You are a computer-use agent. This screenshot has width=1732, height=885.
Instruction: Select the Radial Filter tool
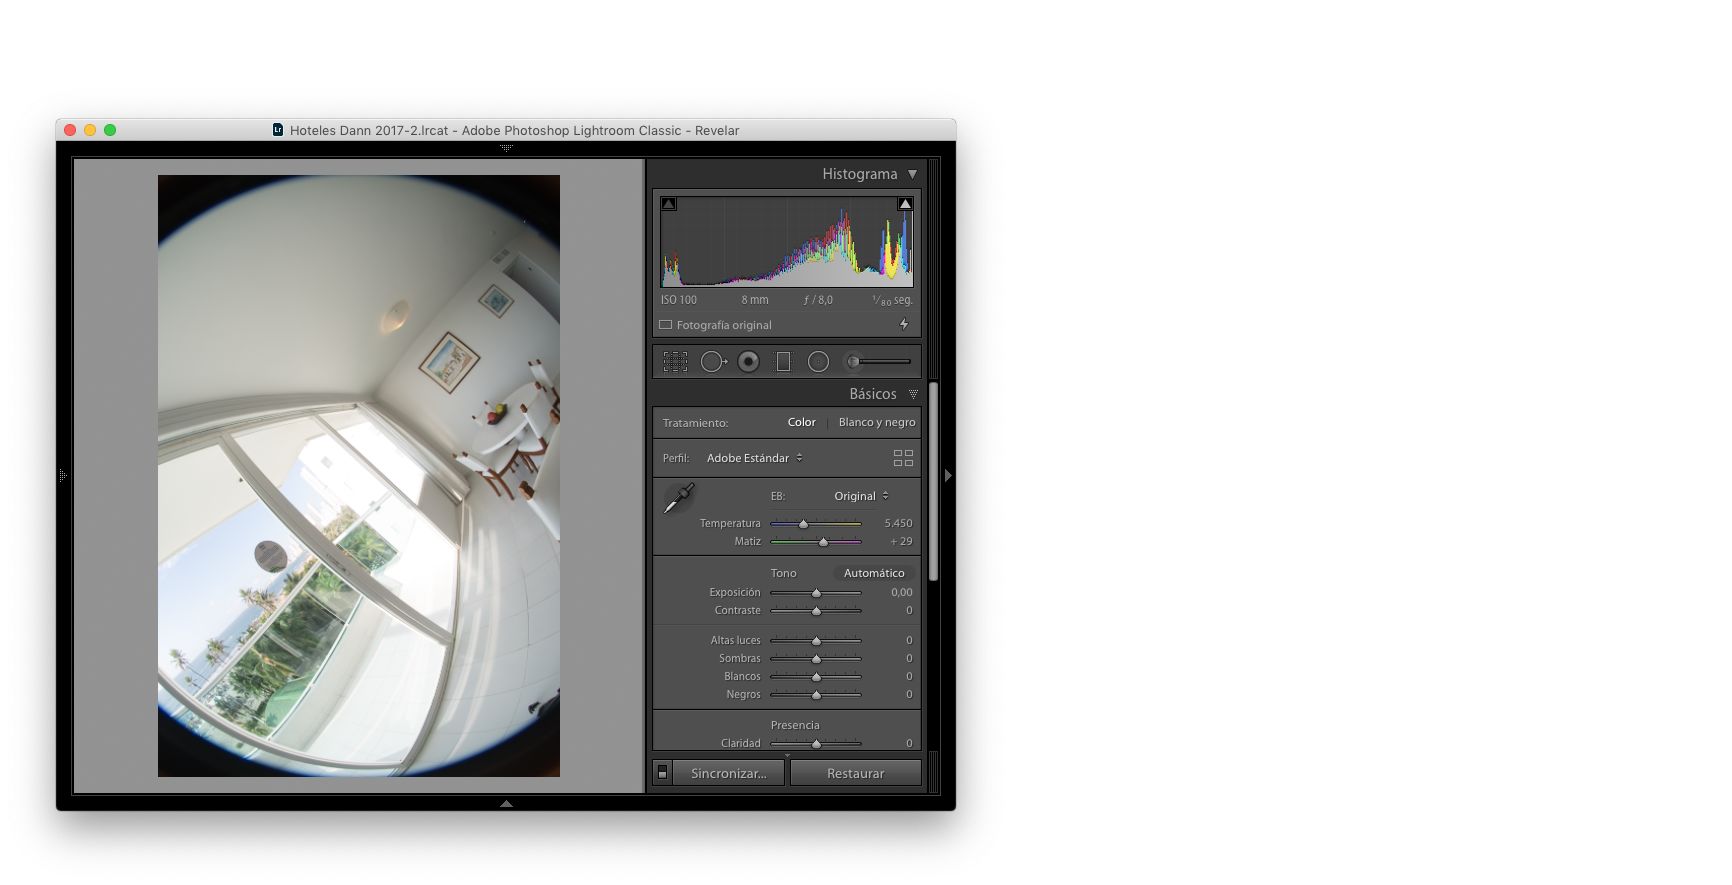coord(818,362)
